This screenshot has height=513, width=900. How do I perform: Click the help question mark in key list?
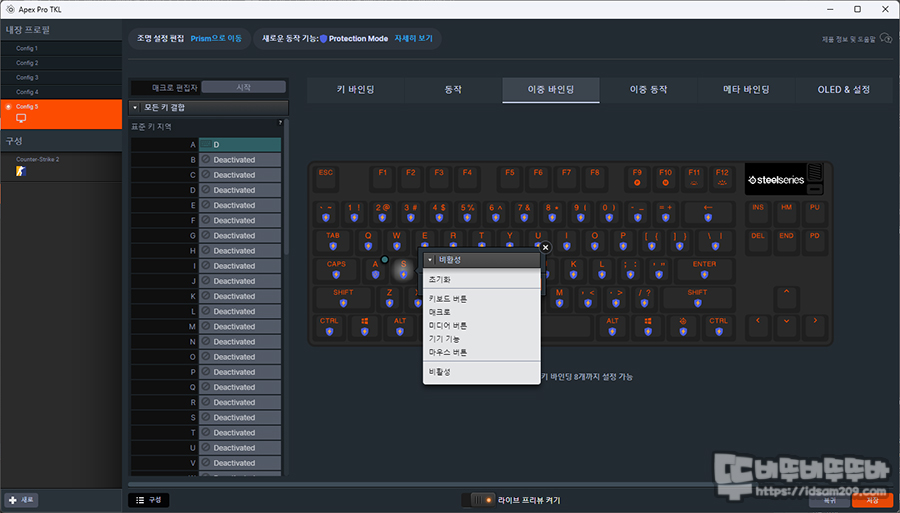tap(280, 123)
